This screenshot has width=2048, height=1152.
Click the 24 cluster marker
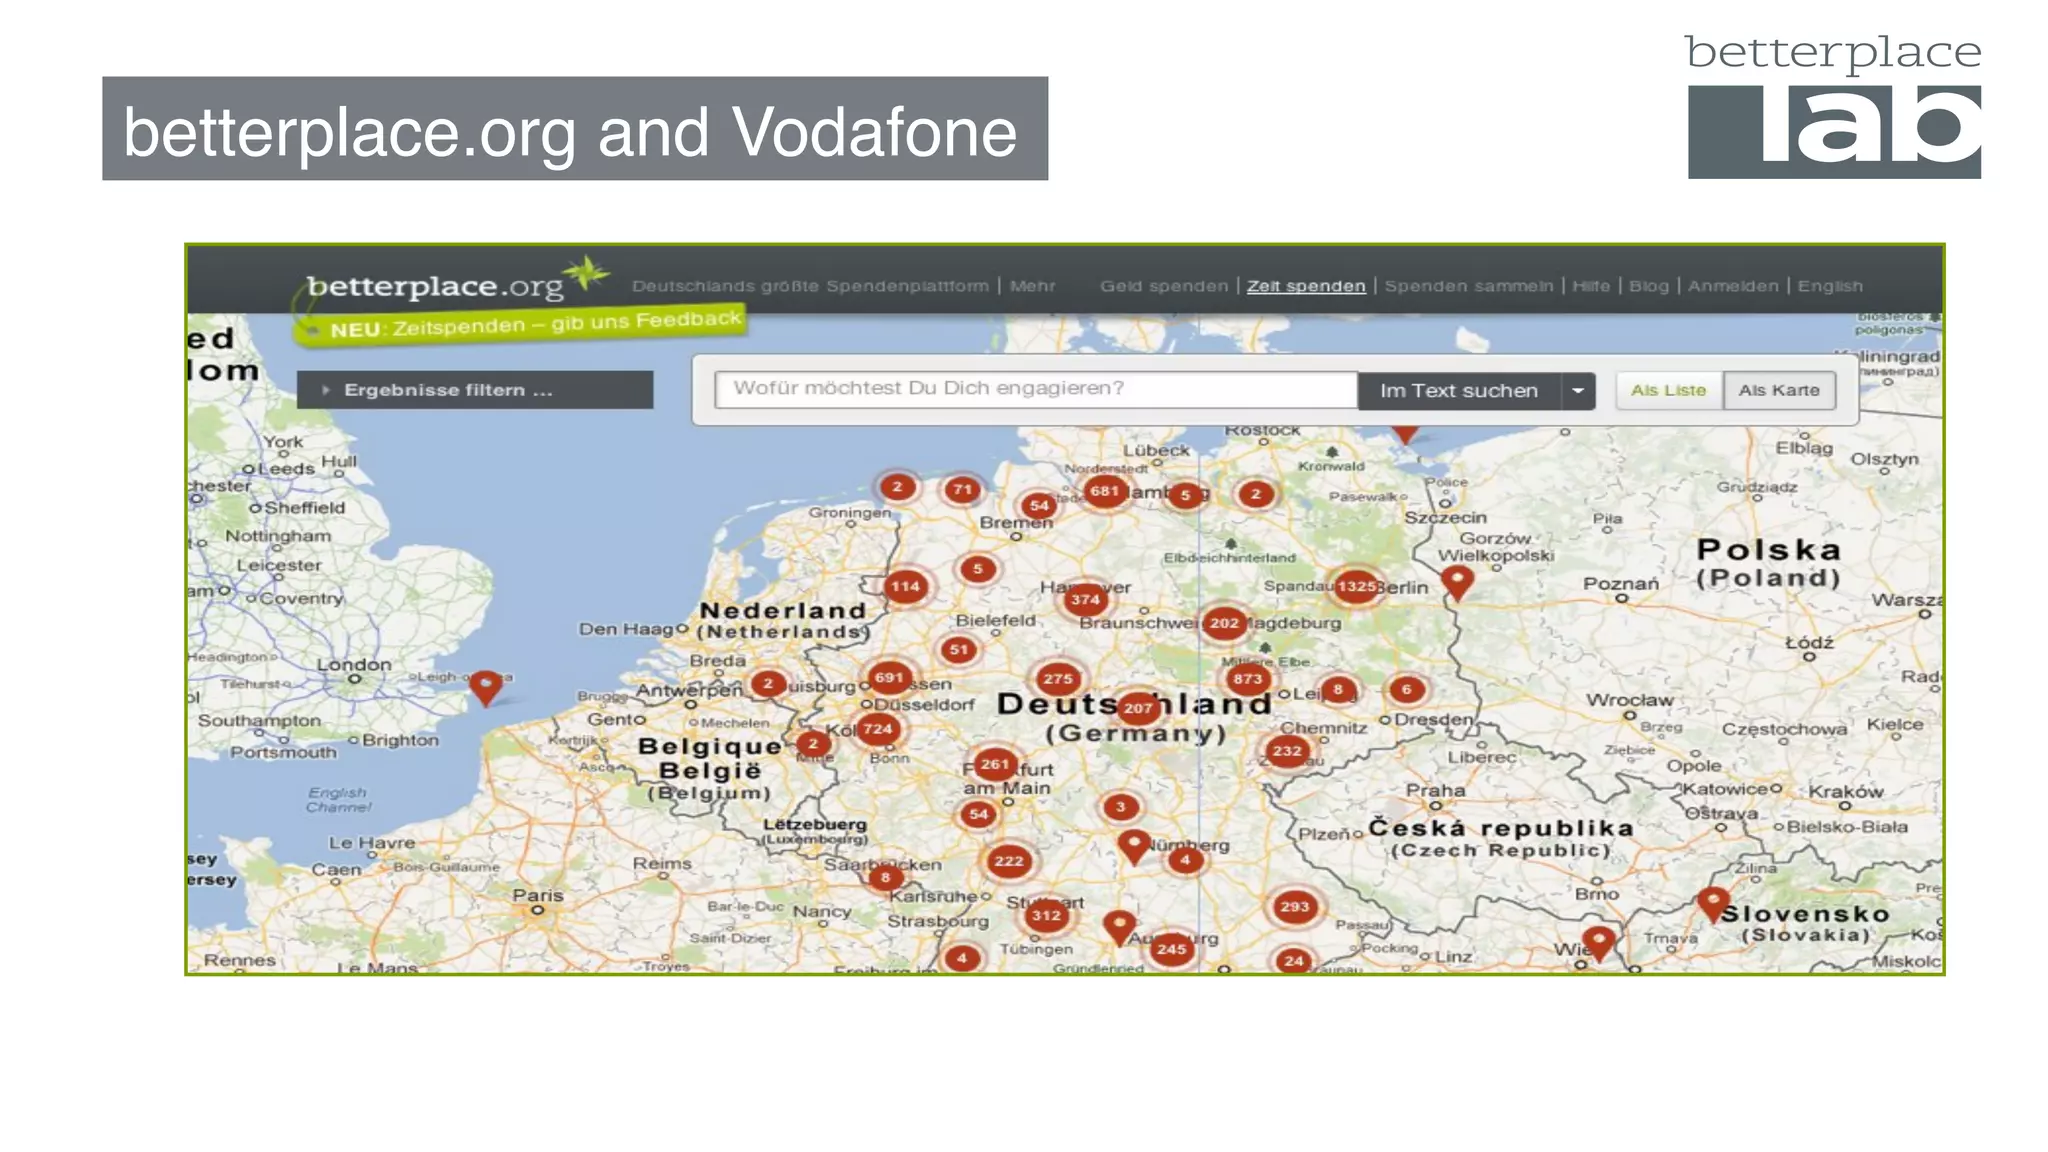(1294, 960)
